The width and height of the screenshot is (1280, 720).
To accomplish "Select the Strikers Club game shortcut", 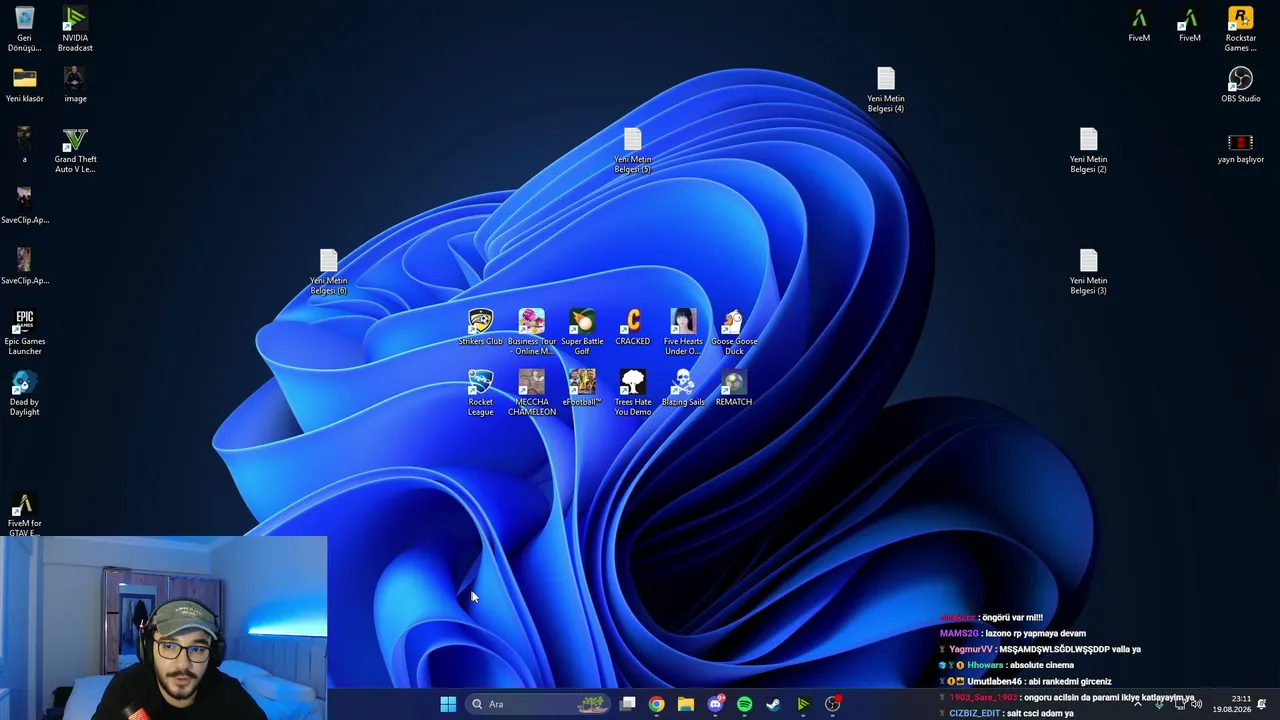I will (480, 328).
